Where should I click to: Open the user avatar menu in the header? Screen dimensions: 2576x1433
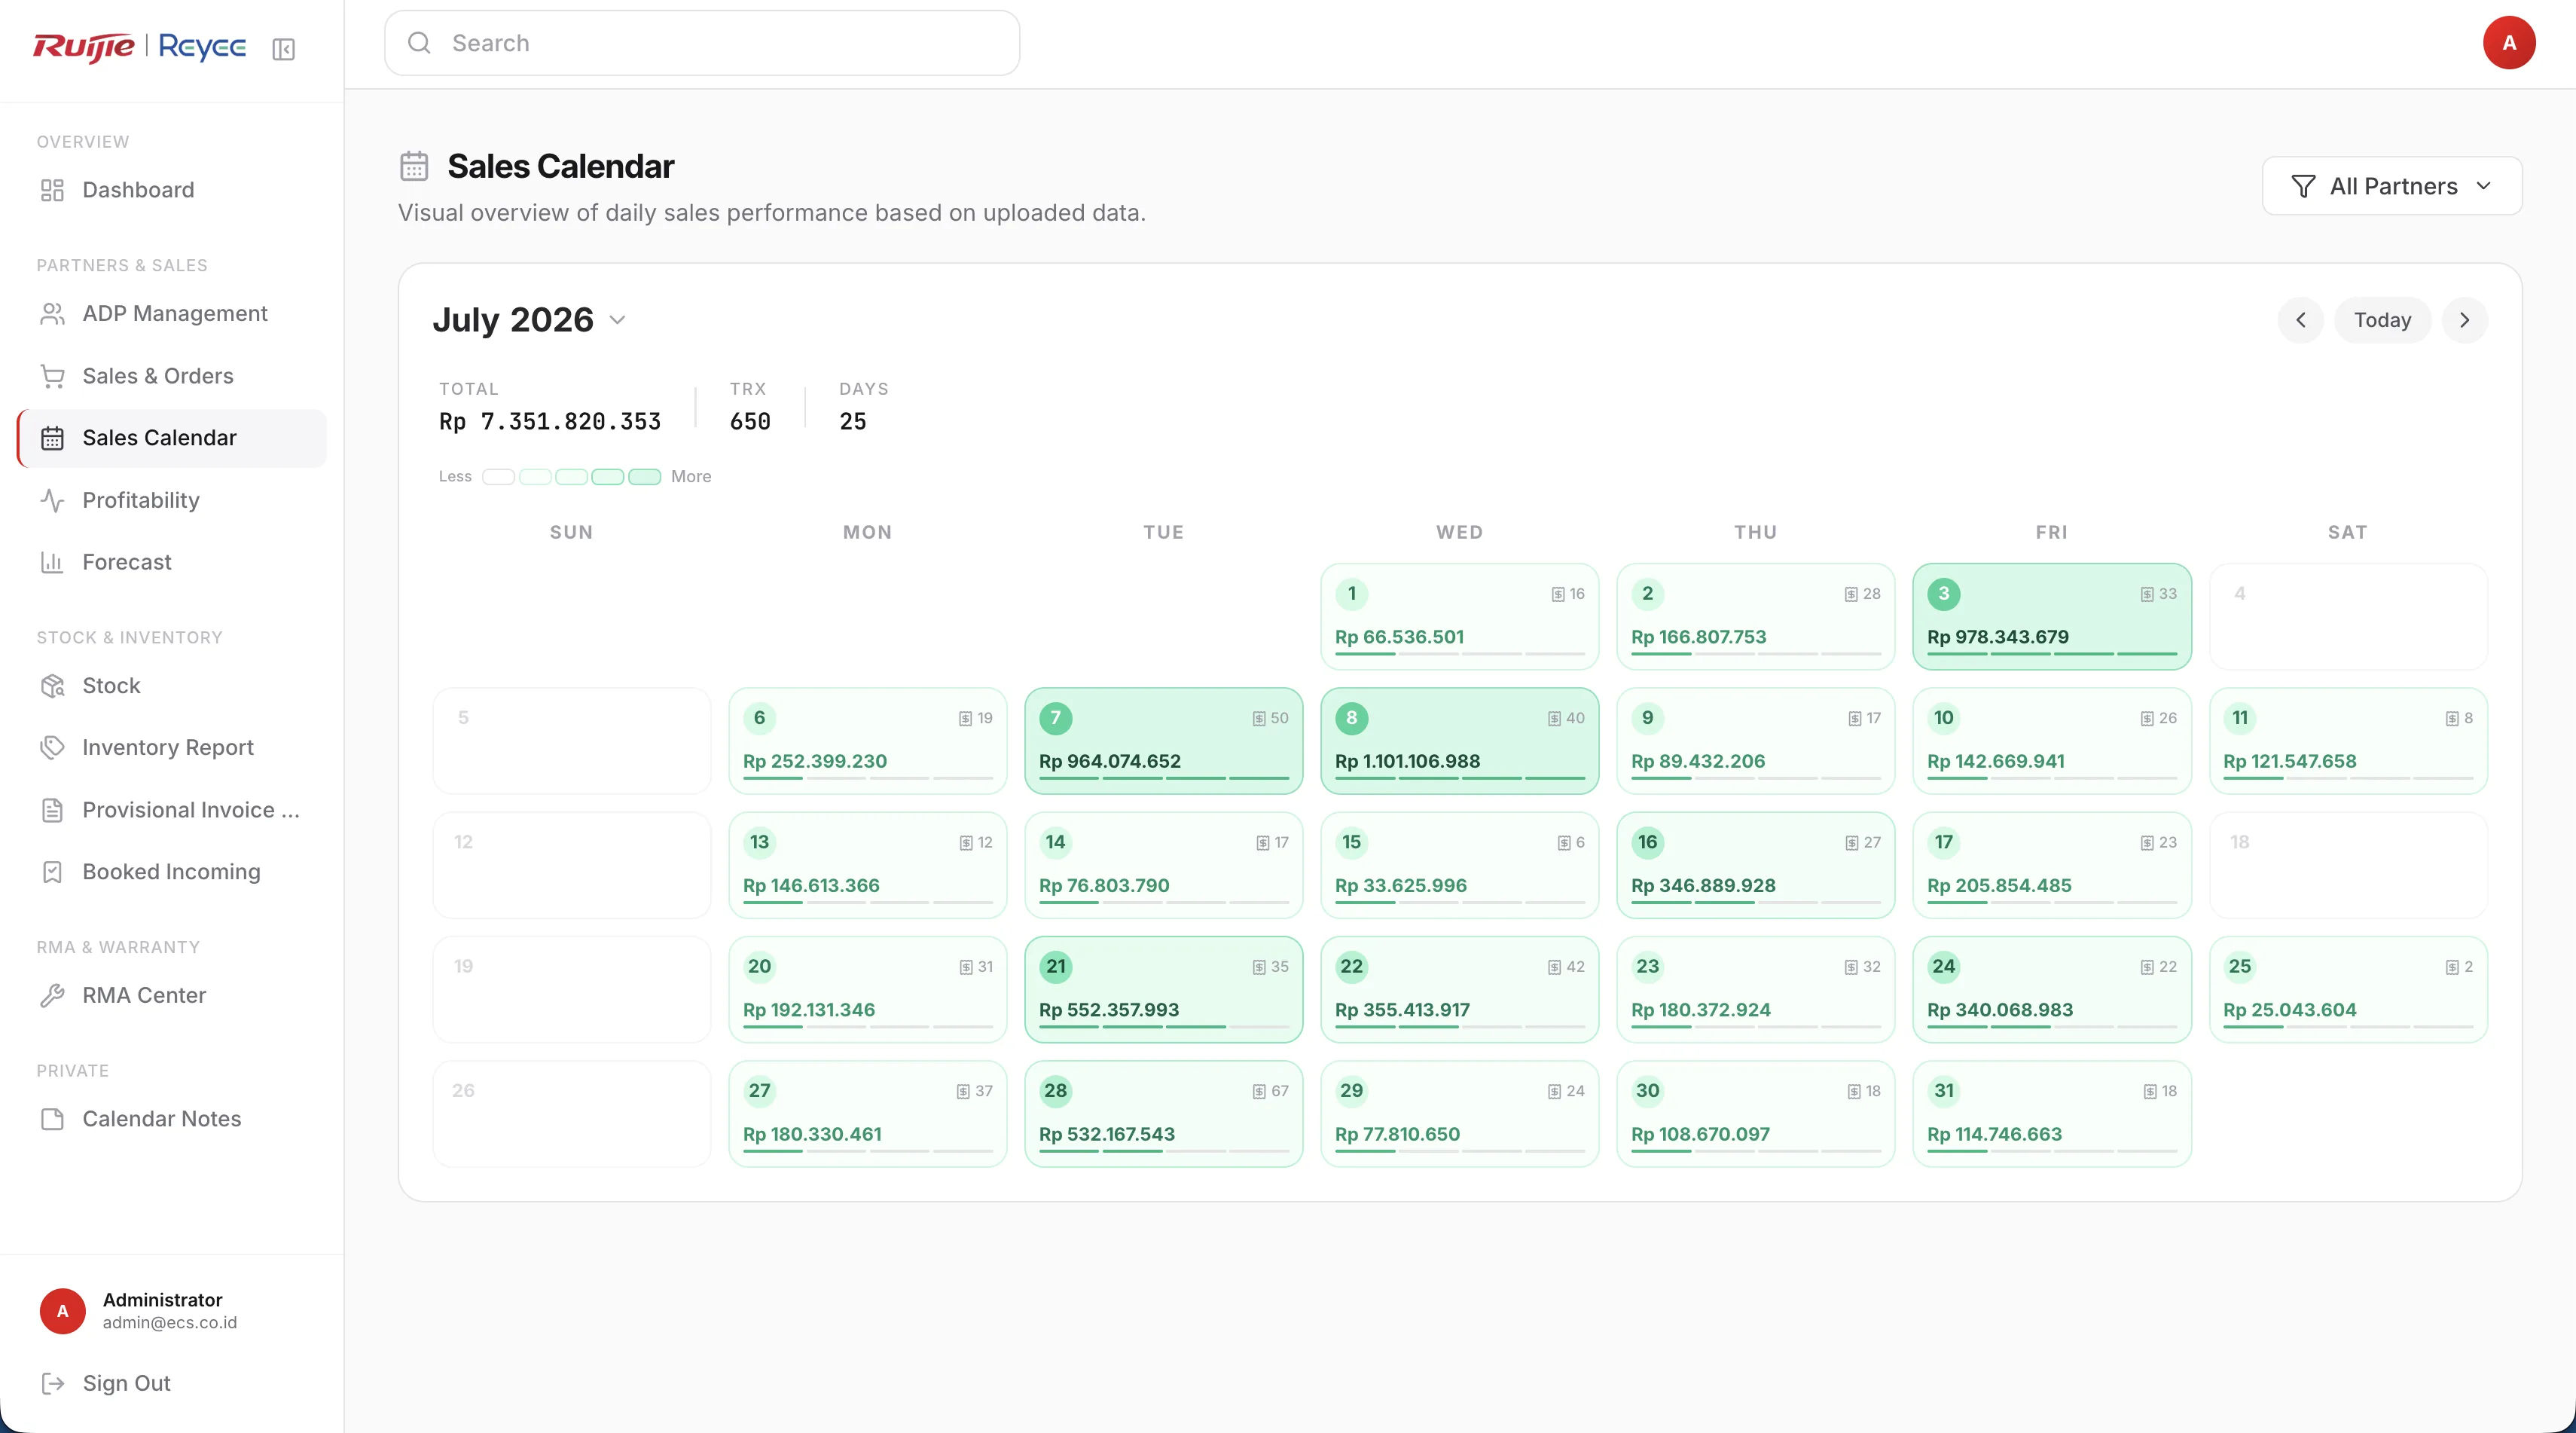click(2508, 43)
